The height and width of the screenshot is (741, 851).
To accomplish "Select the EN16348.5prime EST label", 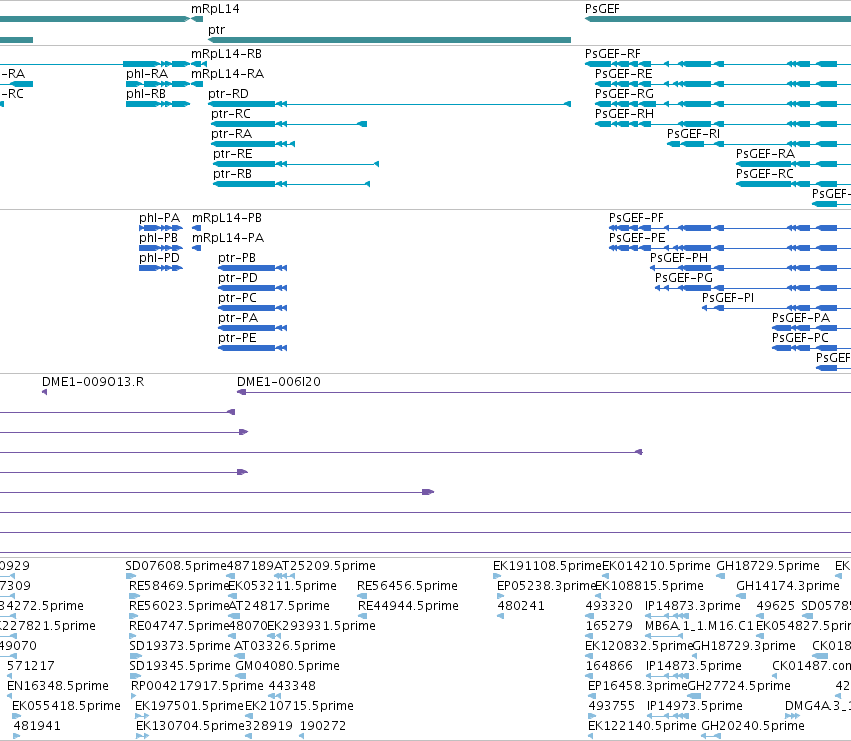I will click(58, 686).
